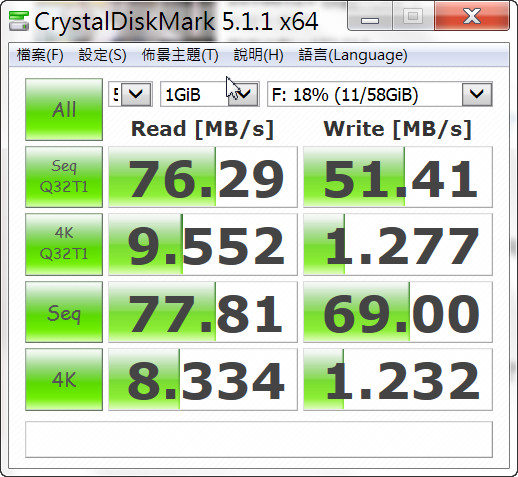This screenshot has width=518, height=477.
Task: Click the Seq Q32T1 read result 76.29
Action: click(203, 177)
